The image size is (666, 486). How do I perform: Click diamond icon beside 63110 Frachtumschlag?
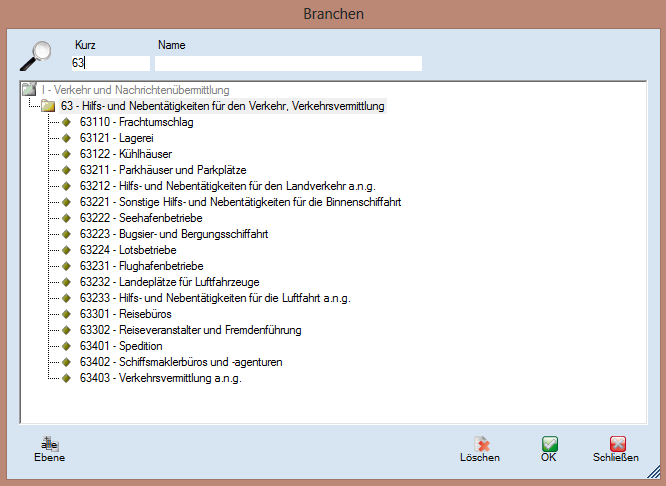(67, 122)
